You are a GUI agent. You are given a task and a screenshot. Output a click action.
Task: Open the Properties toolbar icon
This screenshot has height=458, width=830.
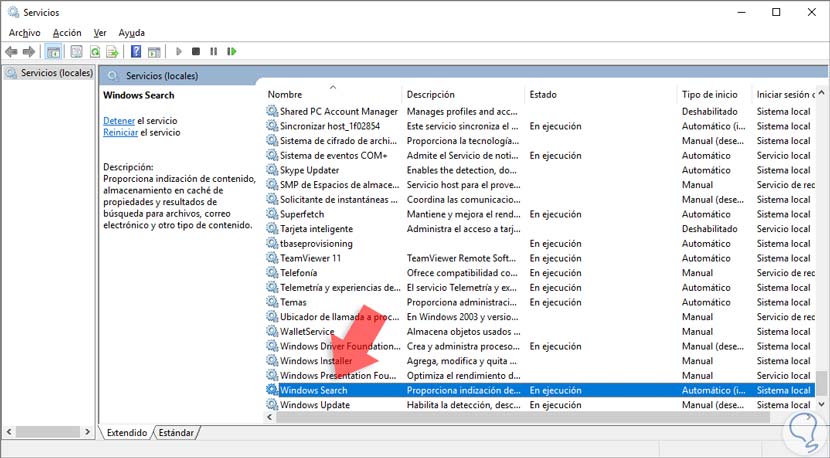pos(77,52)
